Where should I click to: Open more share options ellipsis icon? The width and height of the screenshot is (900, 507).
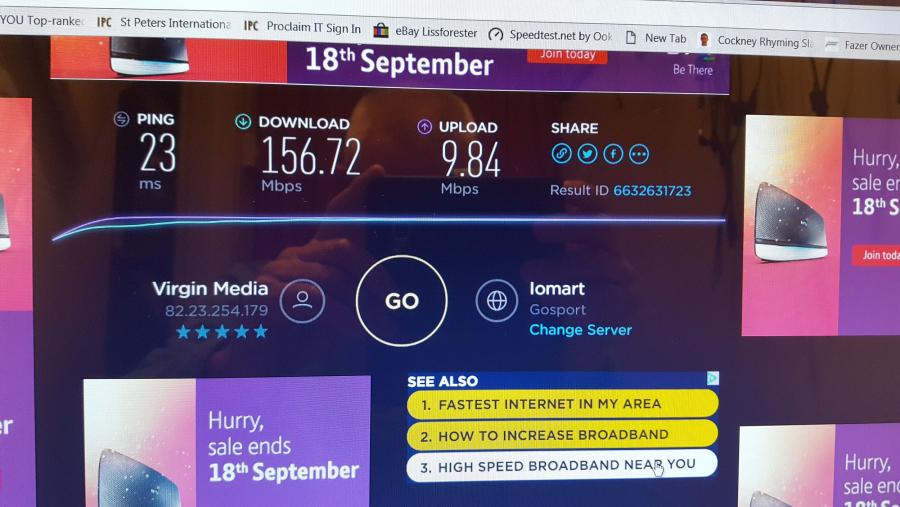tap(639, 154)
